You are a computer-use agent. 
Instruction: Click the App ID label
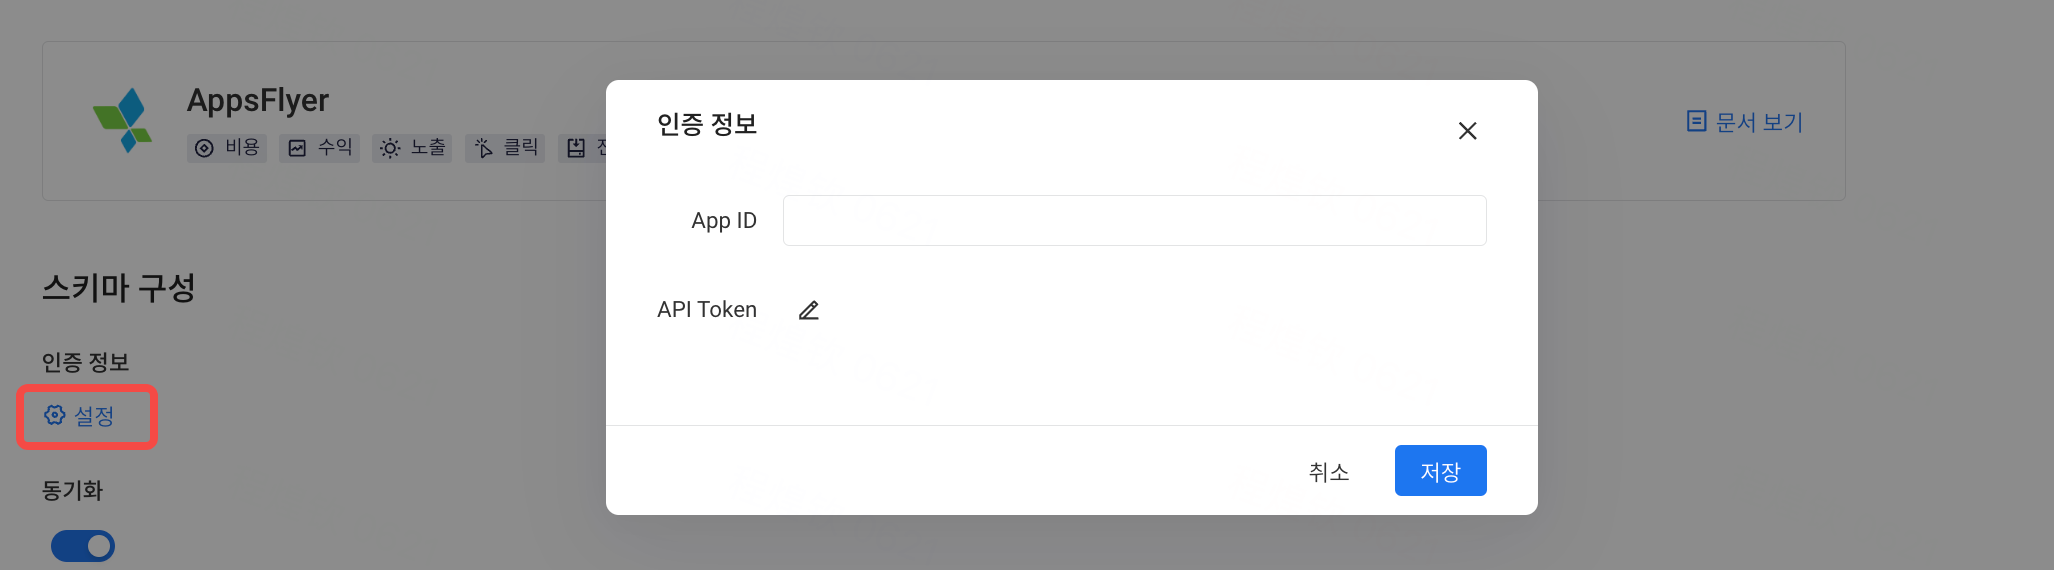pyautogui.click(x=724, y=221)
